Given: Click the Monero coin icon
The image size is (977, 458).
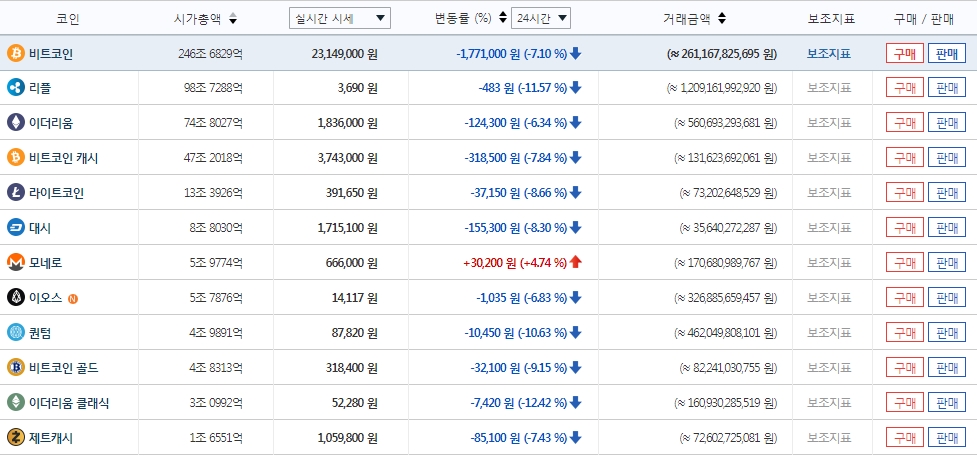Looking at the screenshot, I should point(16,262).
